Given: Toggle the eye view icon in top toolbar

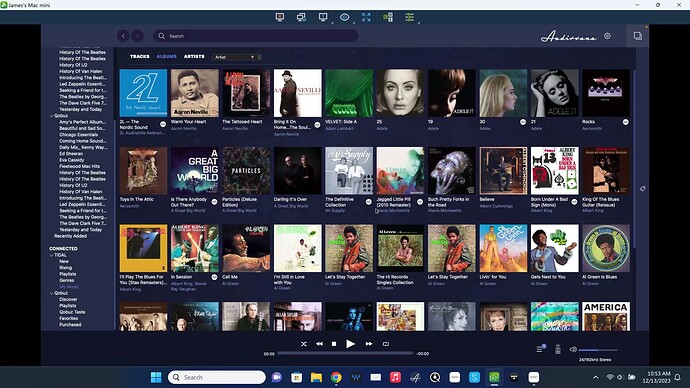Looking at the screenshot, I should coord(345,17).
